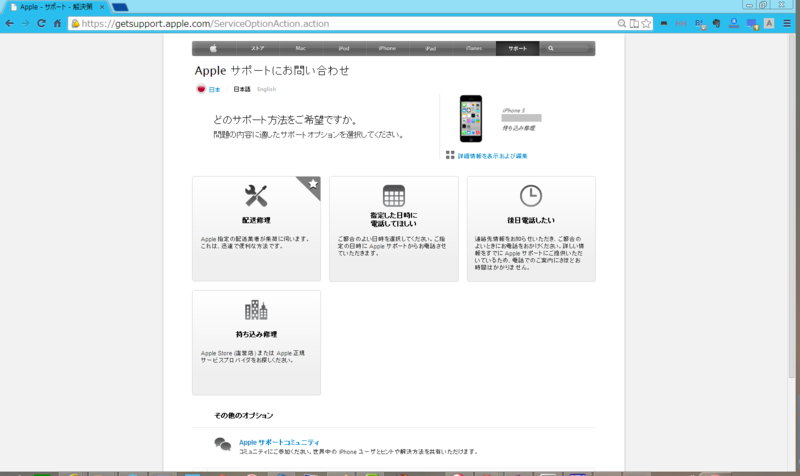Click the padlock icon in address bar
This screenshot has height=476, width=800.
(x=76, y=23)
